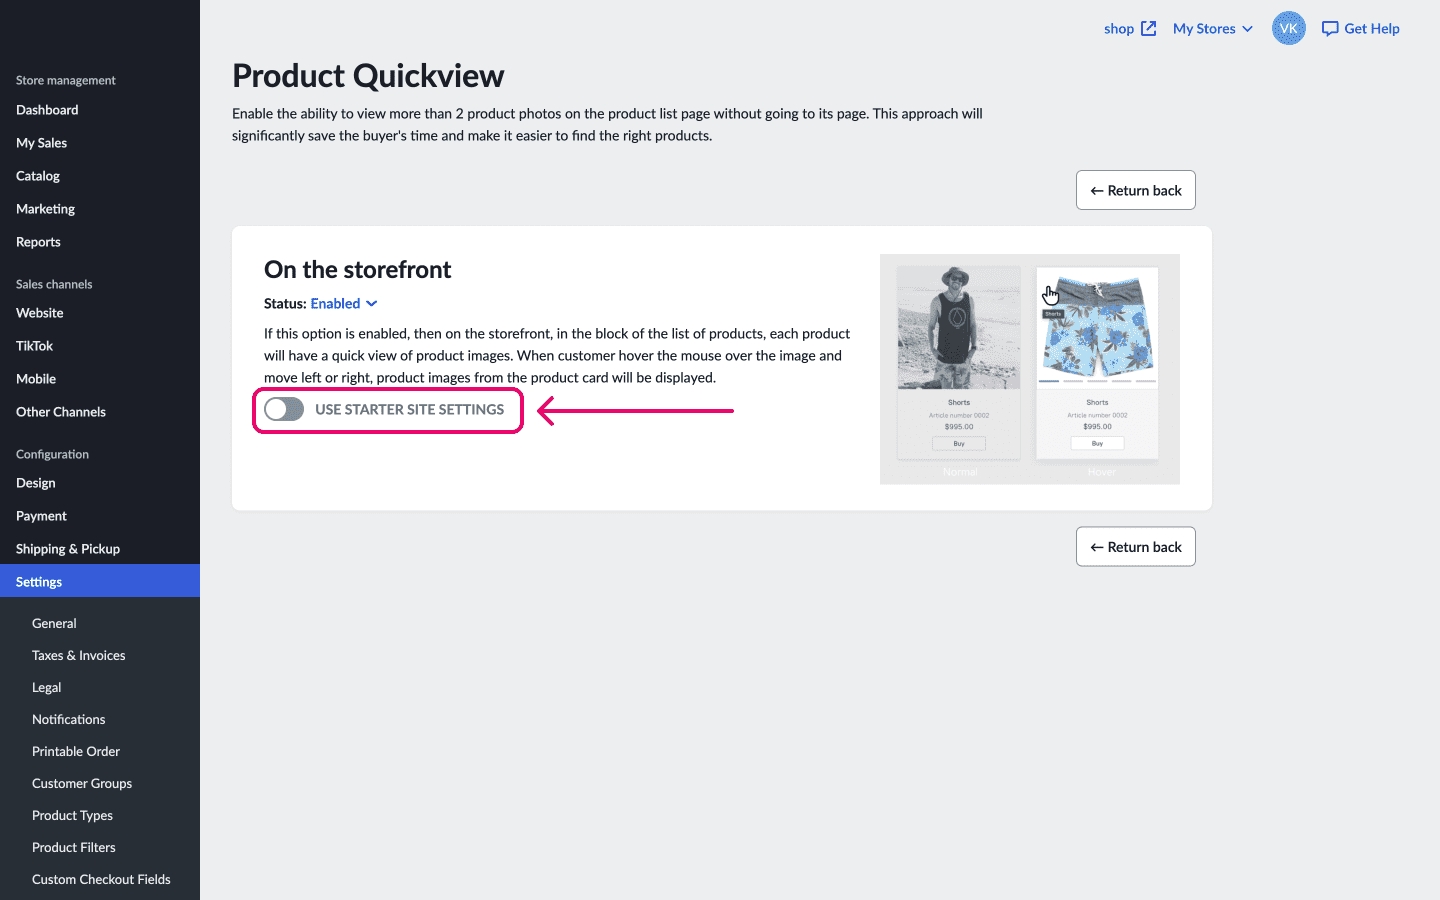
Task: Click the shop external link icon
Action: pyautogui.click(x=1149, y=29)
